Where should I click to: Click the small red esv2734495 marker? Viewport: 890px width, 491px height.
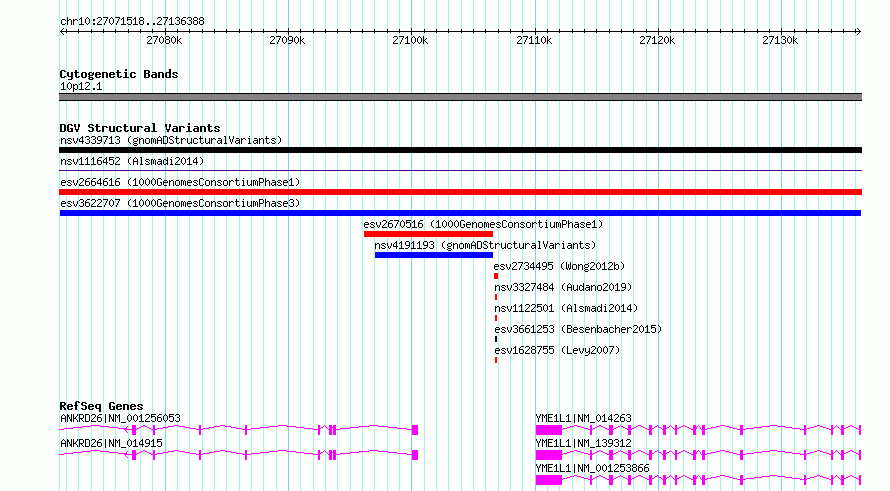click(496, 276)
